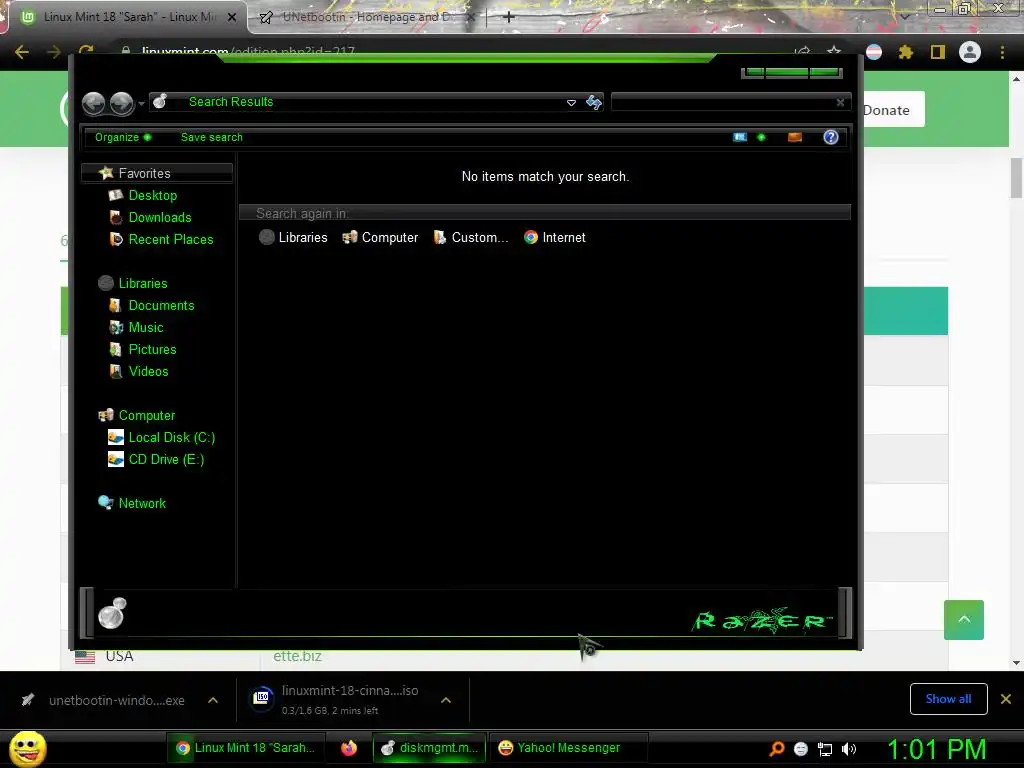Click the Music library icon
Viewport: 1024px width, 768px height.
pyautogui.click(x=116, y=328)
